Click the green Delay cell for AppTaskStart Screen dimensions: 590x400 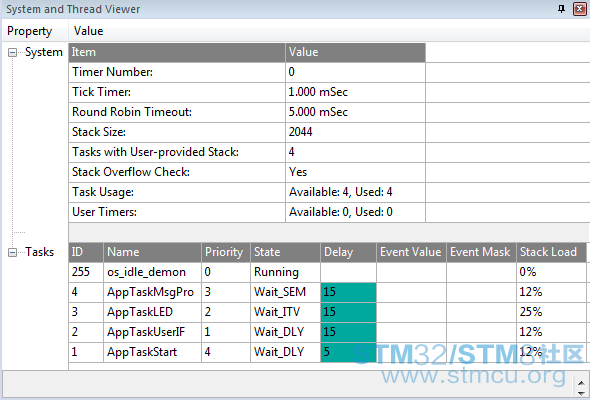[348, 352]
